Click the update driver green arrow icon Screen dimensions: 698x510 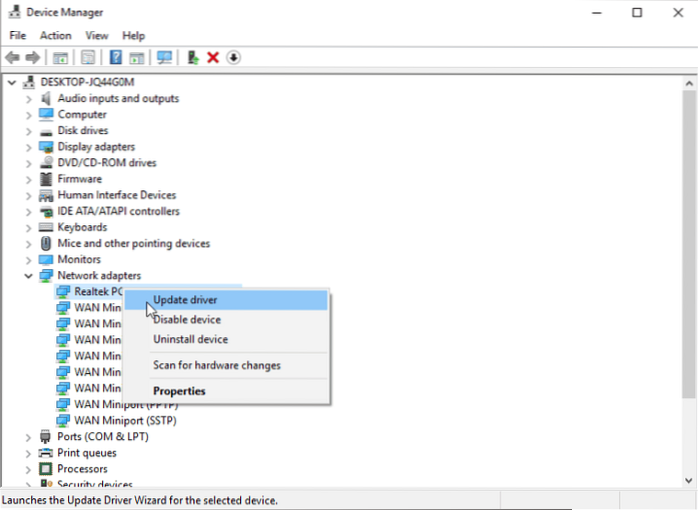192,58
